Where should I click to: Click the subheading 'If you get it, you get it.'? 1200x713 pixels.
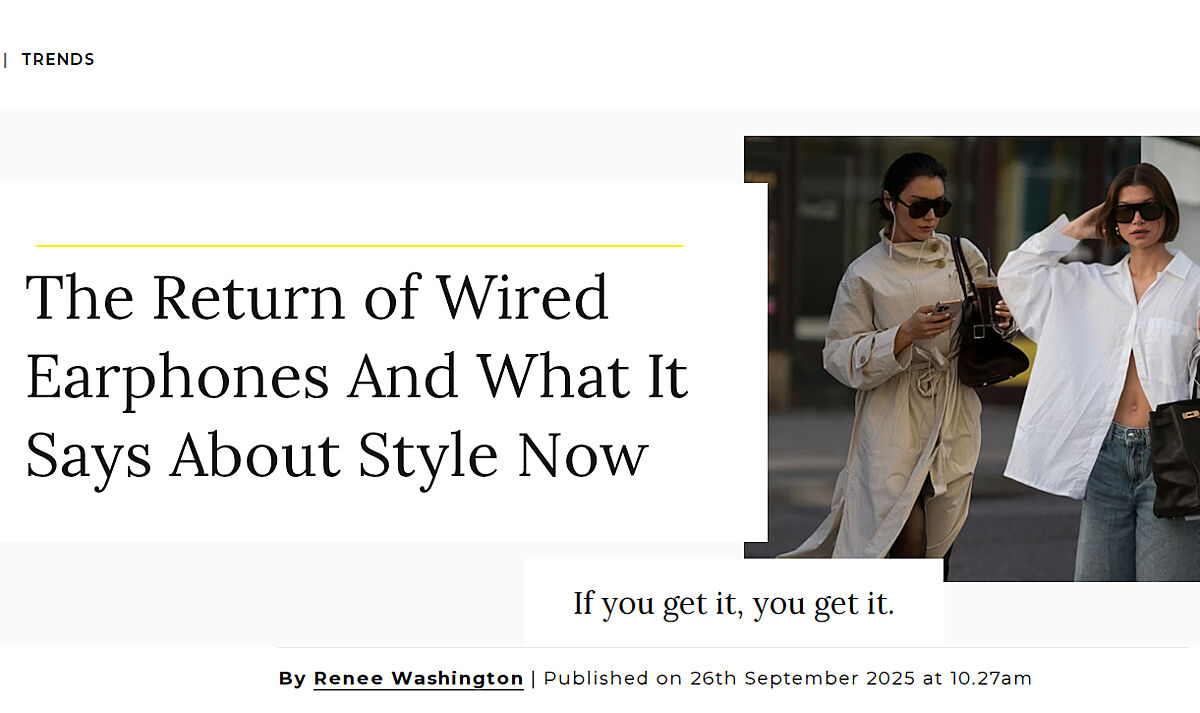coord(733,604)
